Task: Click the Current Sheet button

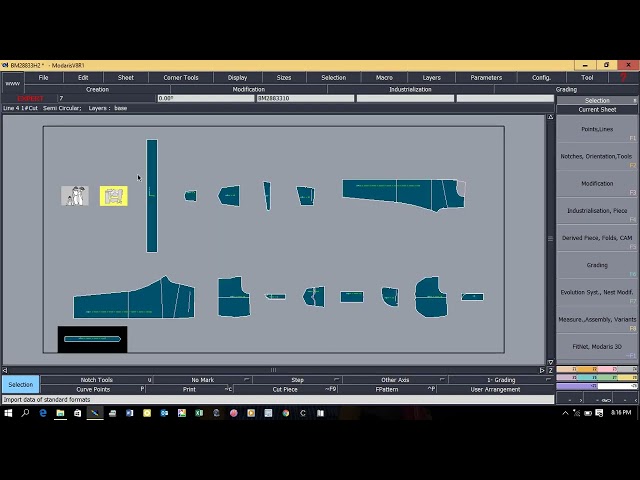Action: click(x=597, y=110)
